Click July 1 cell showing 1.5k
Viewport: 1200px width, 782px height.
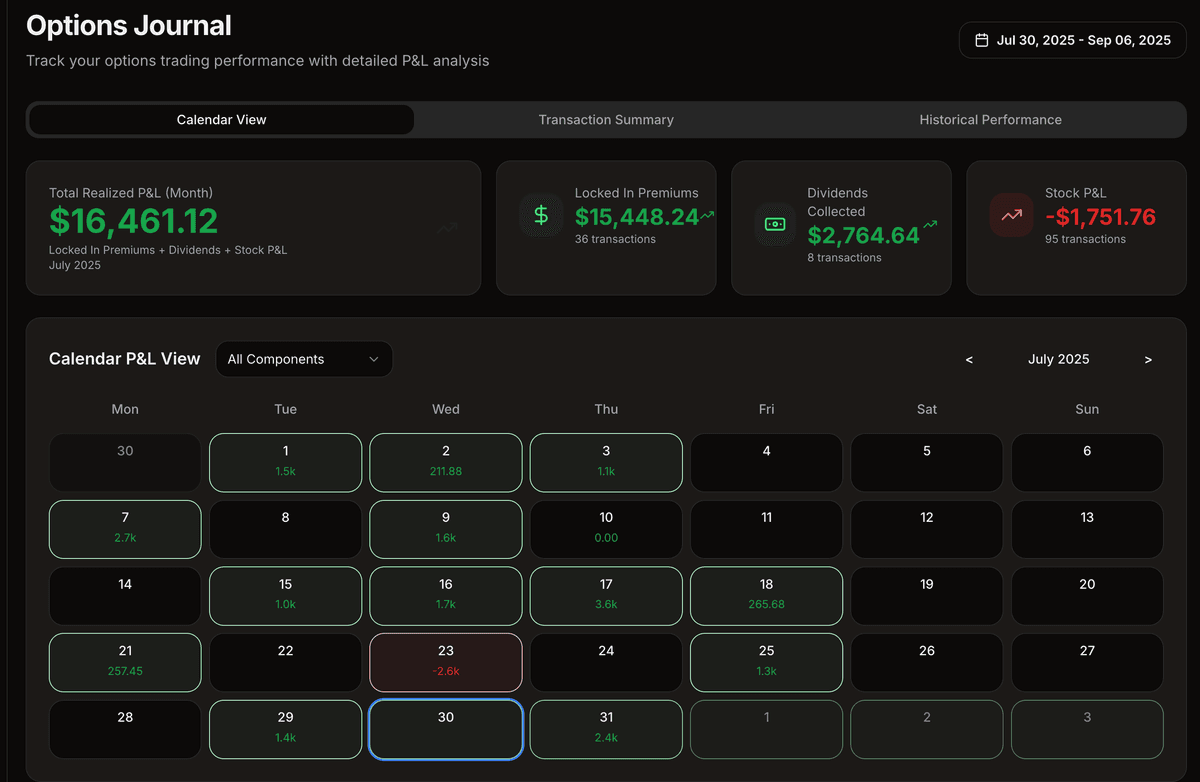point(285,462)
